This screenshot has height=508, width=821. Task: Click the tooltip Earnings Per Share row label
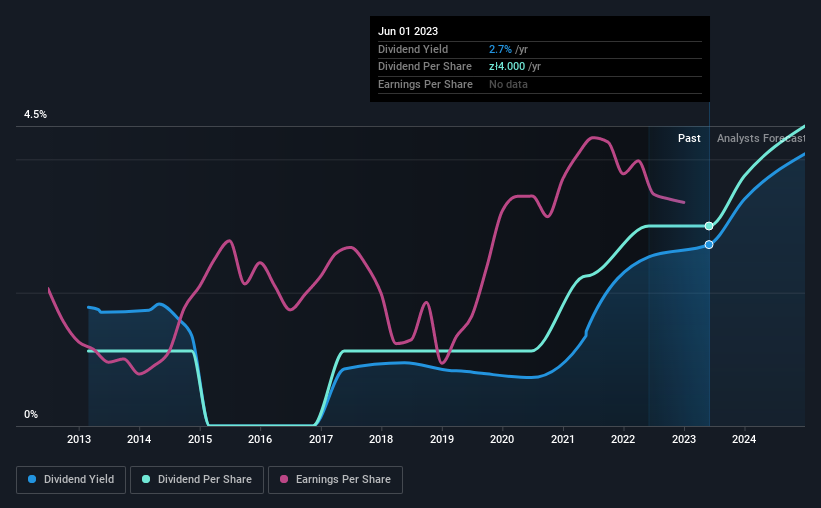[x=425, y=84]
